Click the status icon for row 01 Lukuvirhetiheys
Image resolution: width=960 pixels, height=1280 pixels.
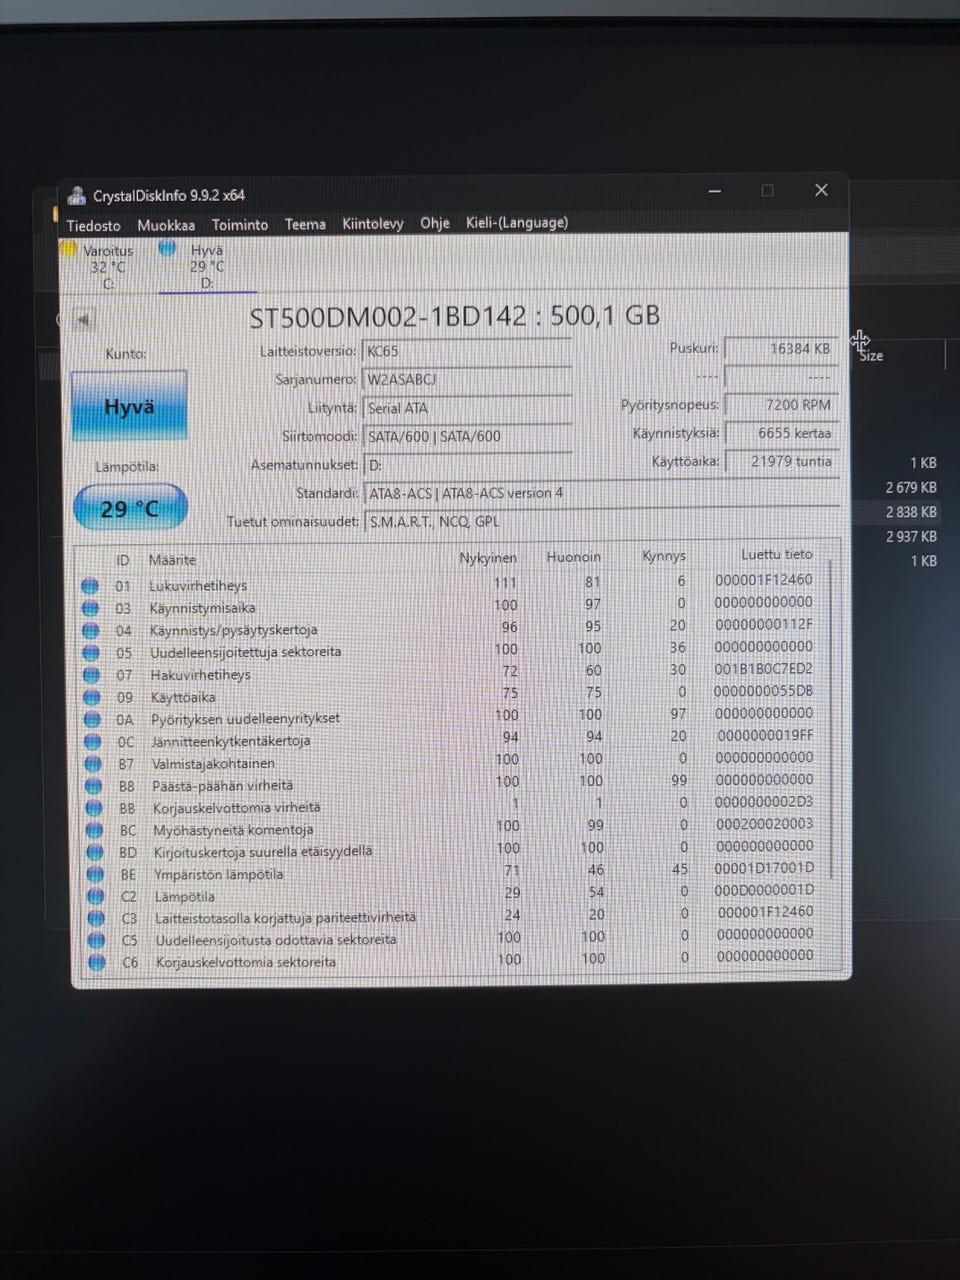coord(90,586)
